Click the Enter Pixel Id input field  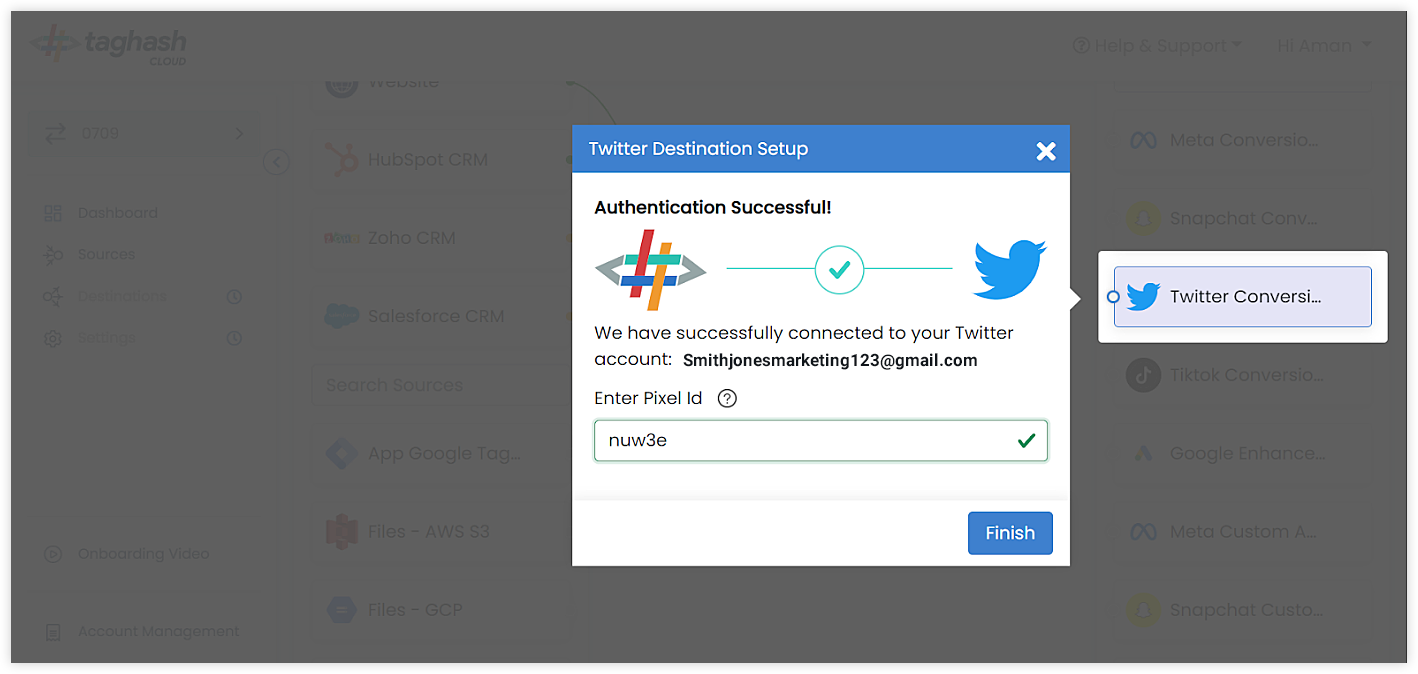821,441
